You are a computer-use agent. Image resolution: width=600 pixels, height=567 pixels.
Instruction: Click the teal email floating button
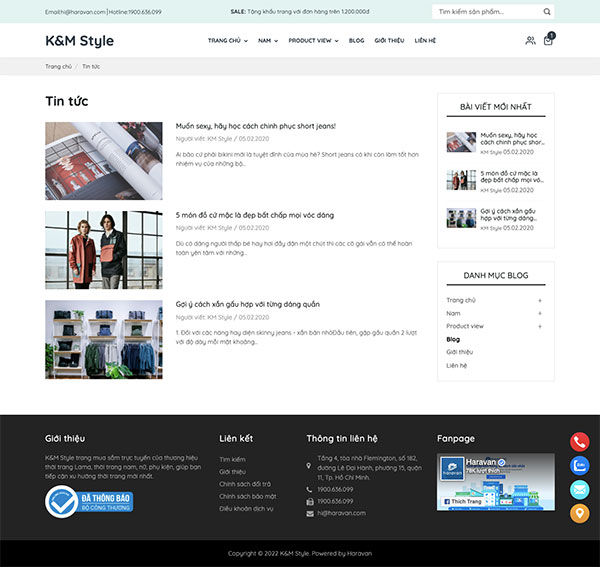point(579,490)
